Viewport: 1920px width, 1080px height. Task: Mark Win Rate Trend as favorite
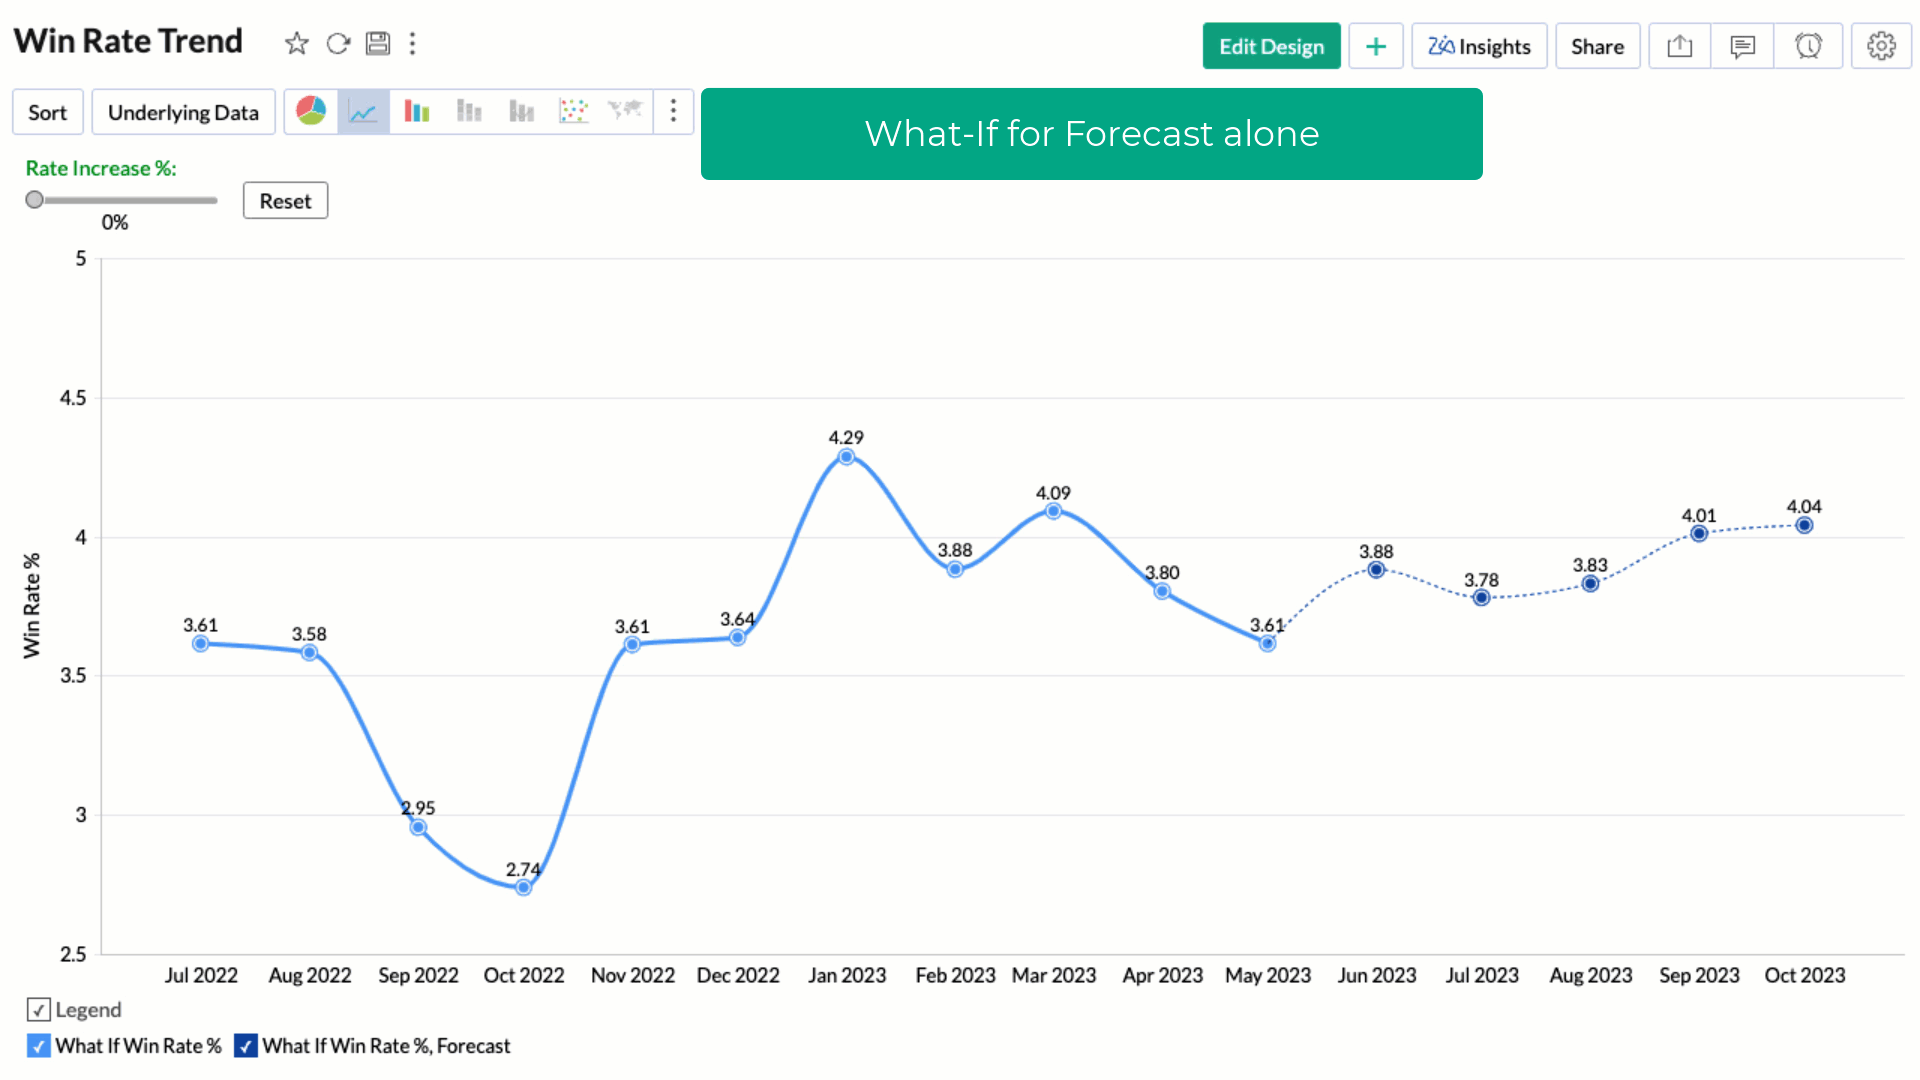pos(296,44)
